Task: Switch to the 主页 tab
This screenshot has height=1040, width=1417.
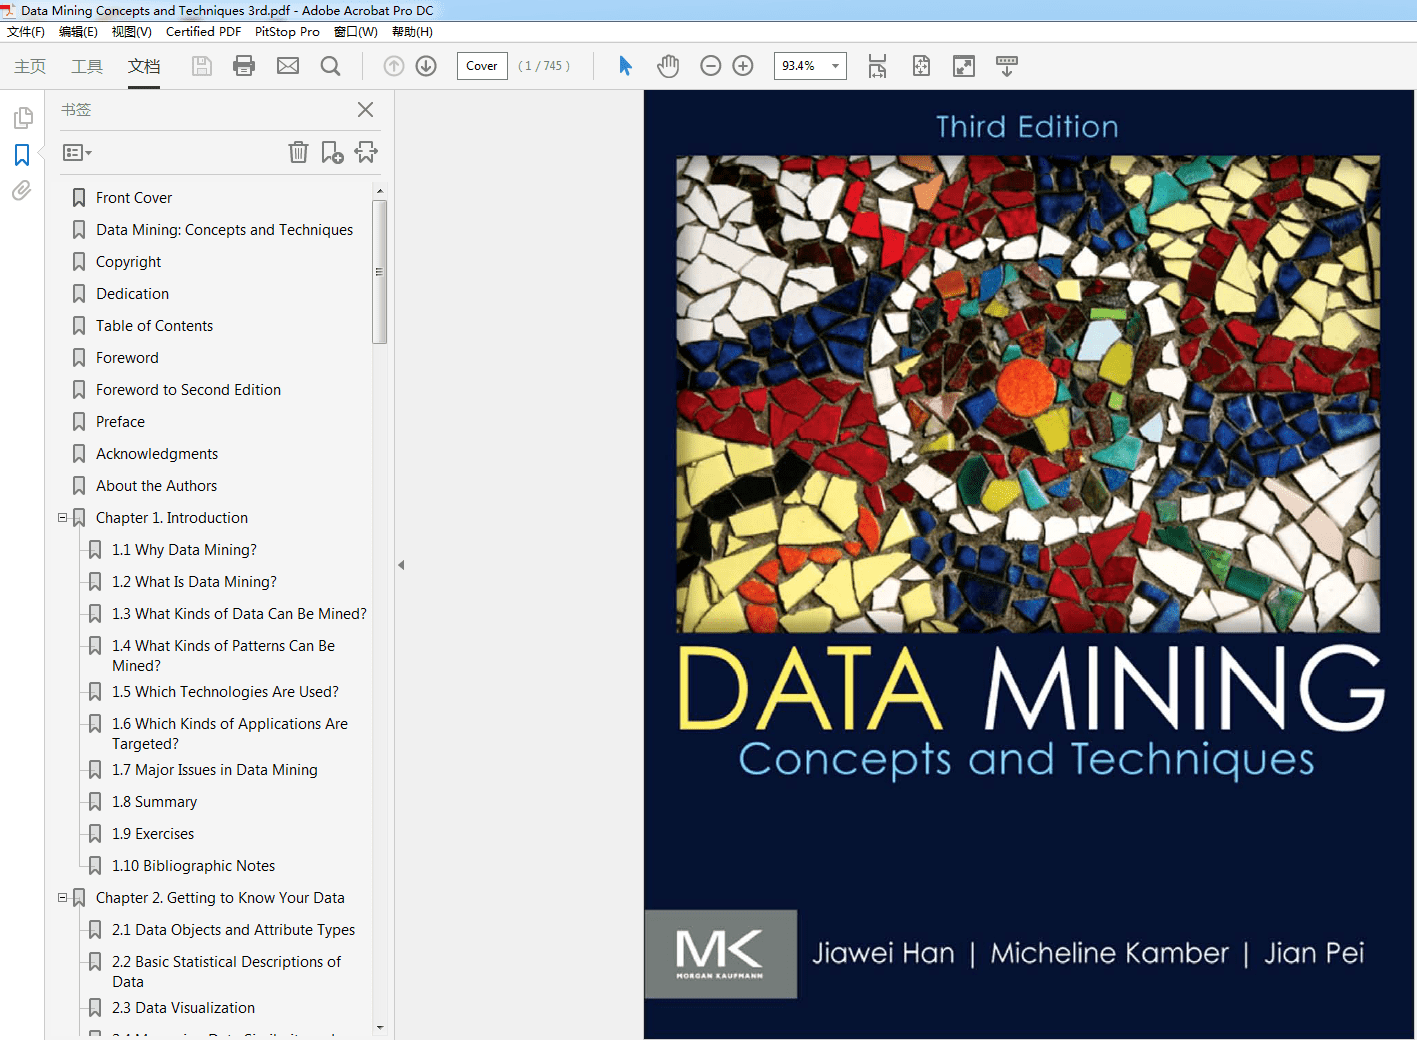Action: 29,66
